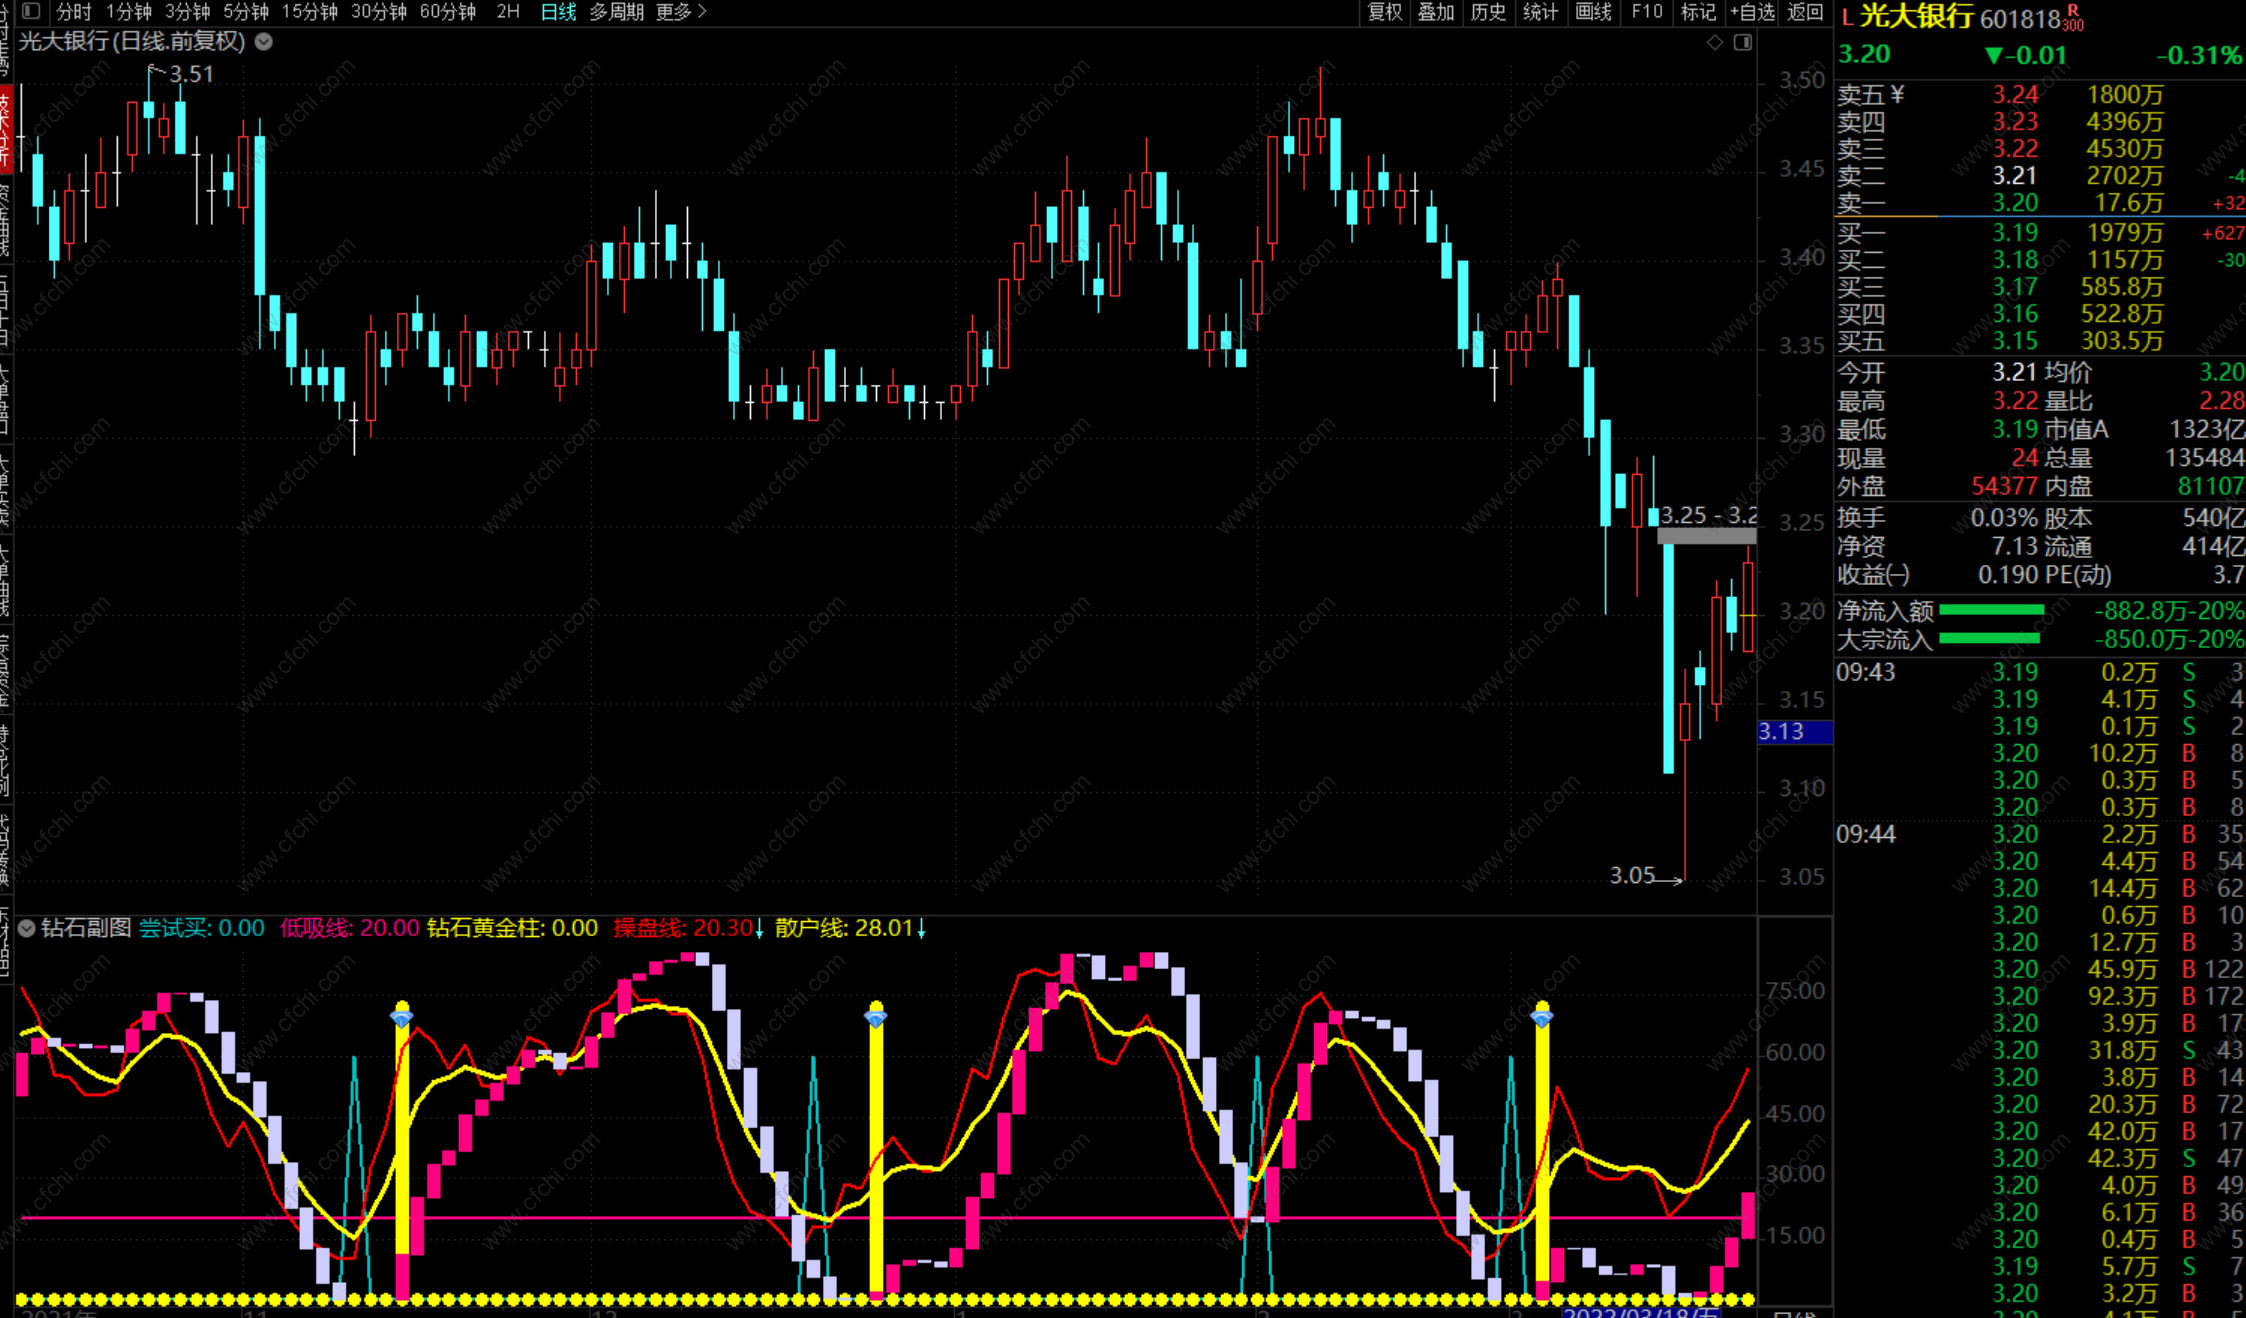Click the green 净流入额 flow bar
The image size is (2246, 1318).
coord(1990,610)
